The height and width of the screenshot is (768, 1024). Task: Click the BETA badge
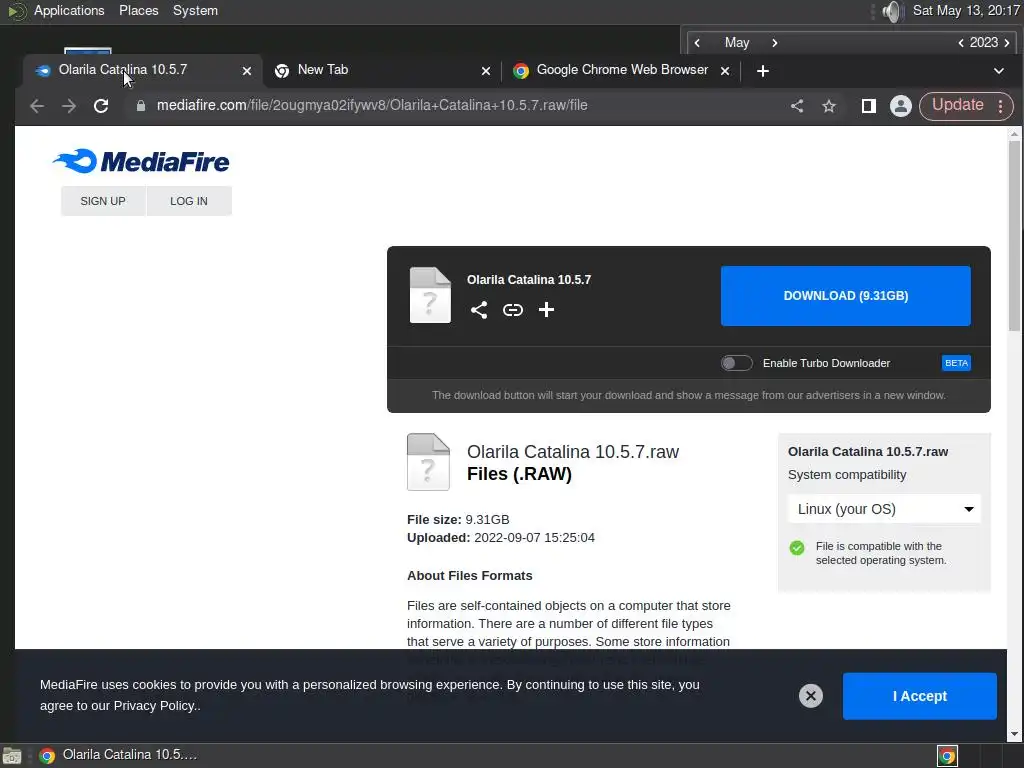point(956,363)
